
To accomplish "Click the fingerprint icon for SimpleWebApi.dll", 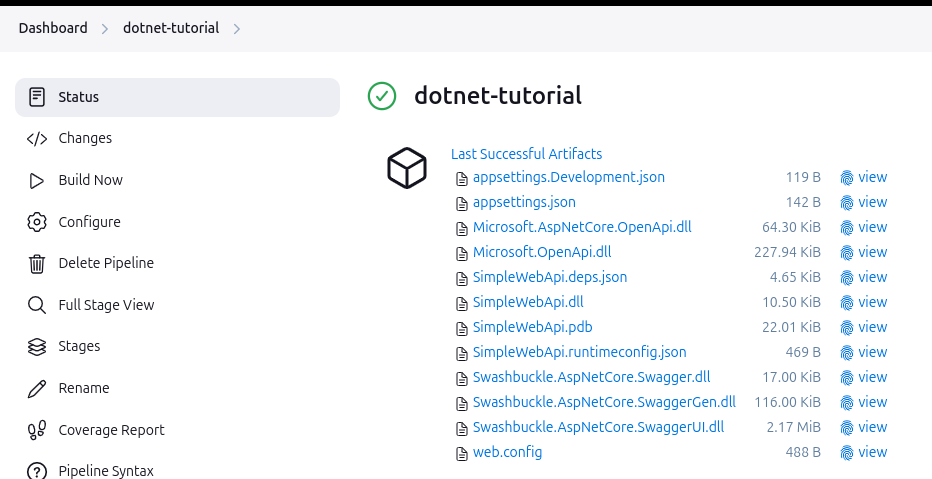I will (x=847, y=302).
